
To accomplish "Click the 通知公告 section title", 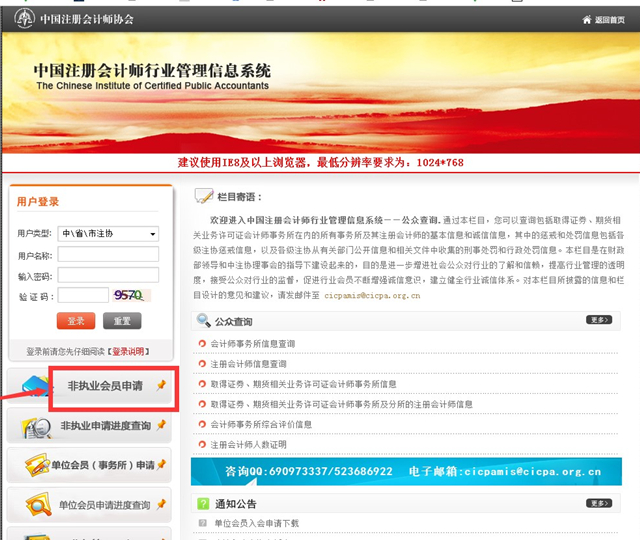I will click(236, 504).
